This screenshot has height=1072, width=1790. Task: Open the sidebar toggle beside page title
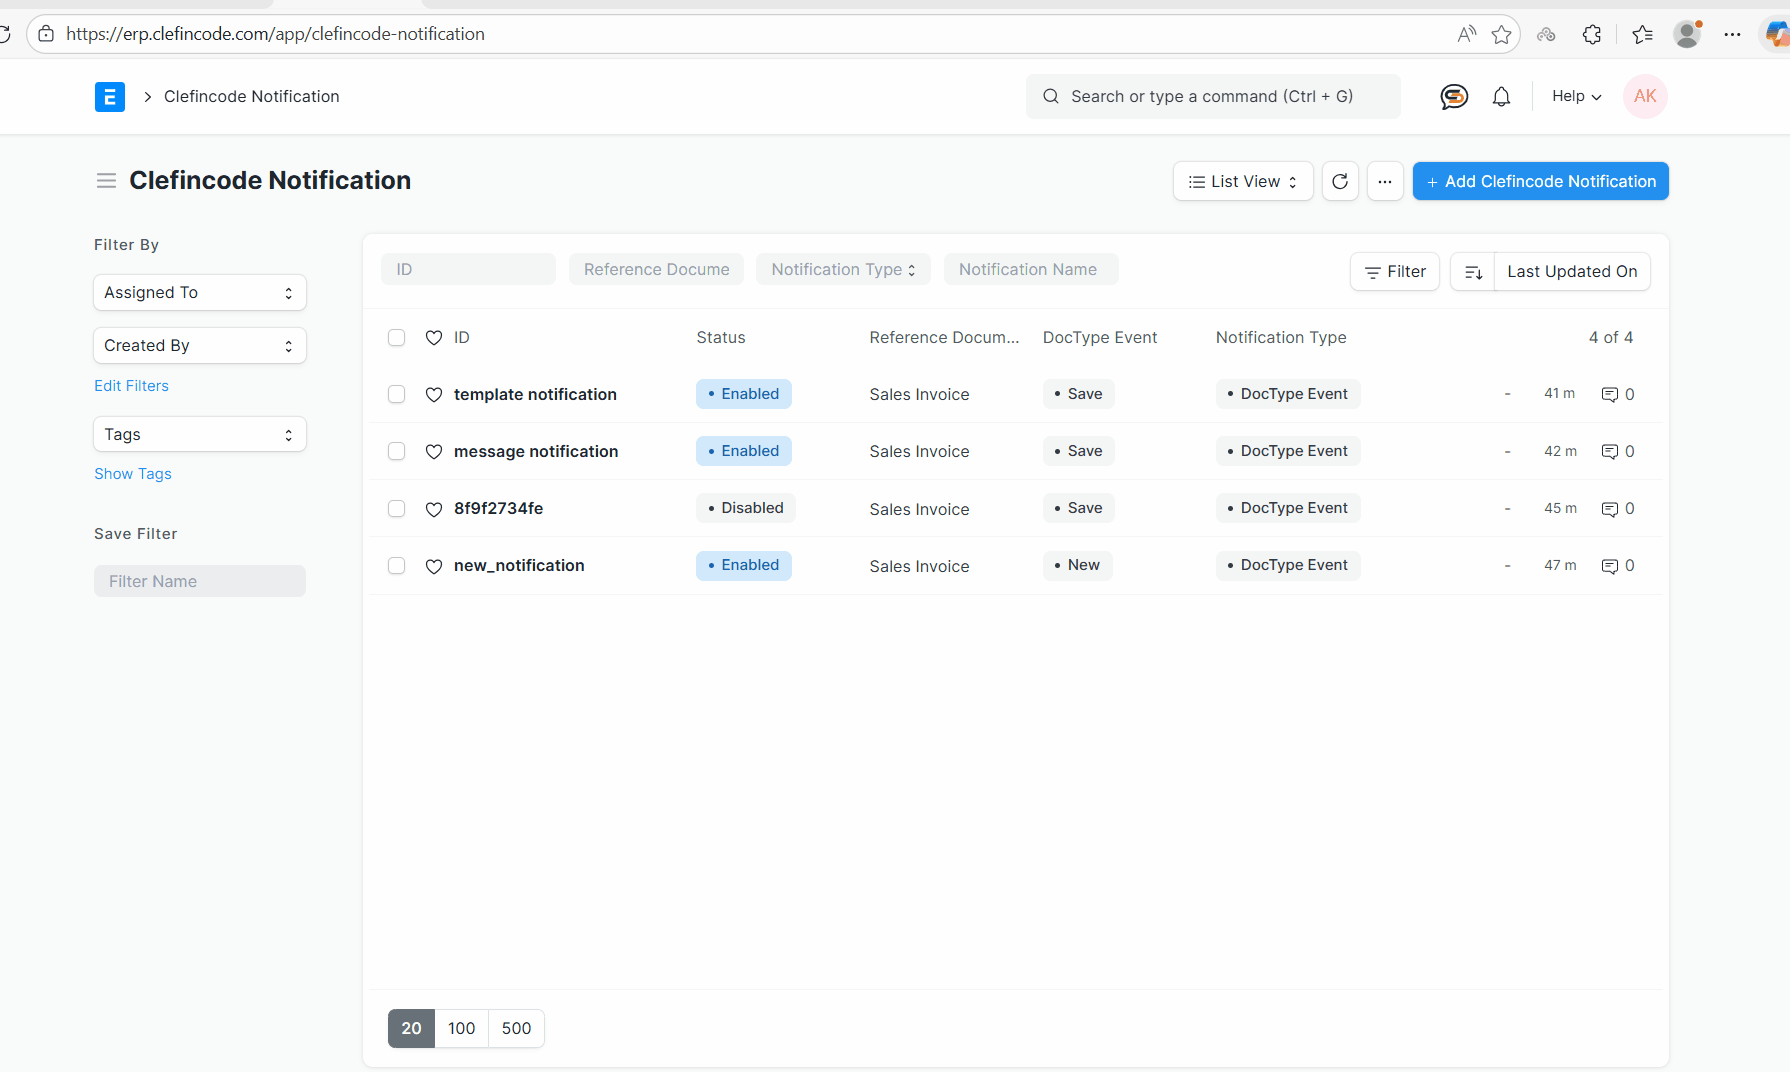[106, 180]
